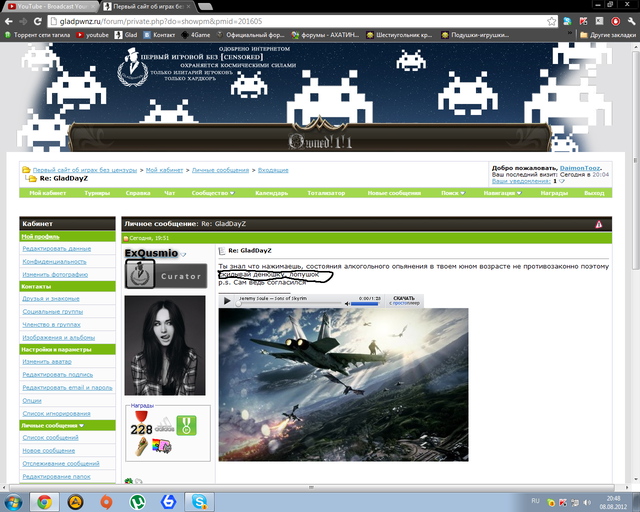Viewport: 640px width, 512px height.
Task: Open Список игнорирования sidebar link
Action: coord(56,414)
